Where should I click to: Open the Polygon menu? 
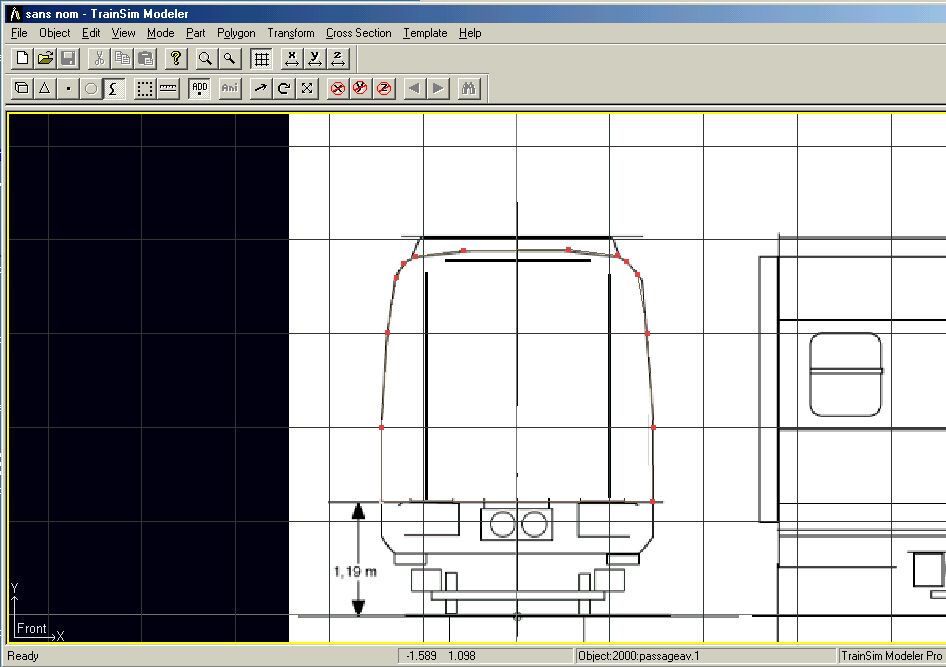236,33
